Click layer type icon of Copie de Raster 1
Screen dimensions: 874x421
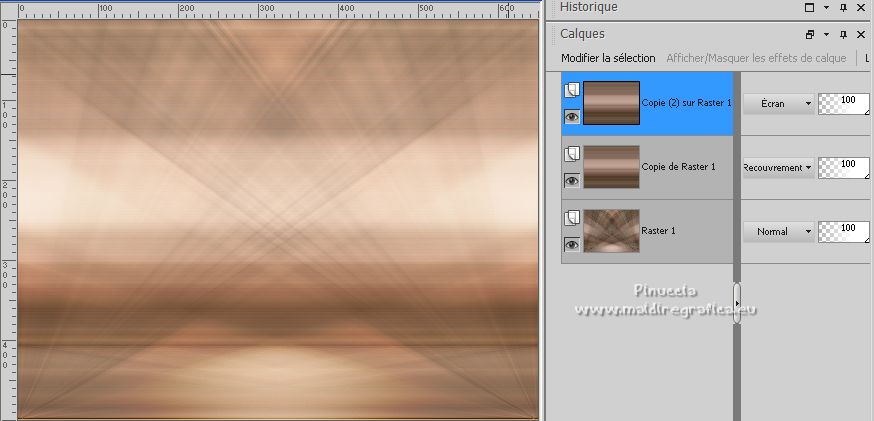click(572, 154)
